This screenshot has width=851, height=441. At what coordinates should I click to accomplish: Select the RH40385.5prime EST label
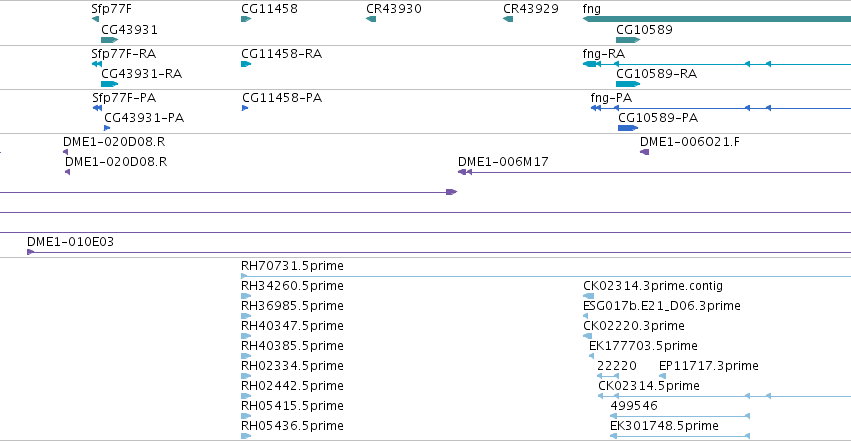[x=293, y=346]
